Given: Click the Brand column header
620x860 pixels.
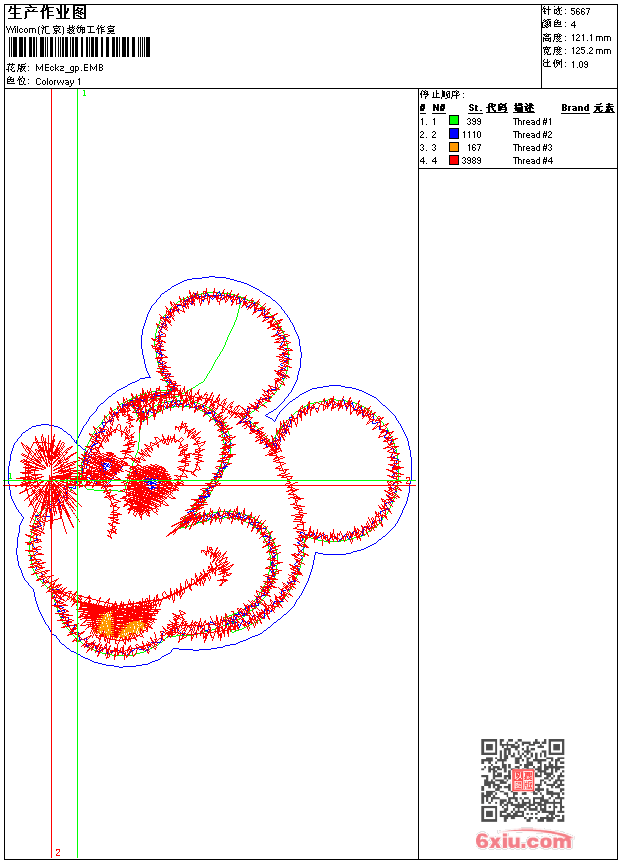Looking at the screenshot, I should click(x=575, y=108).
